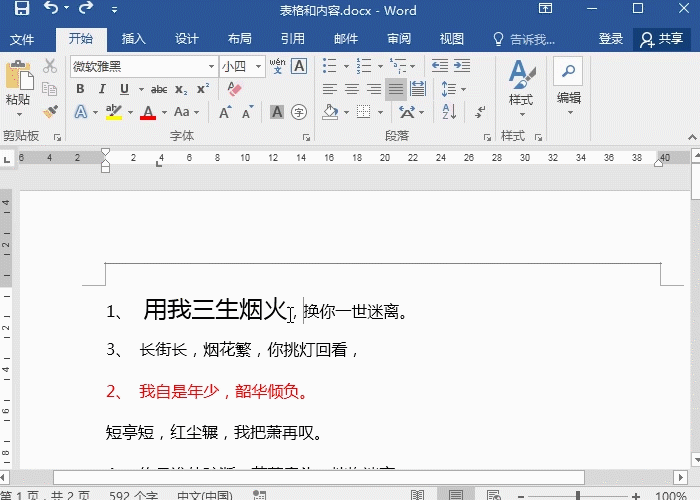Click the Undo arrow icon
The height and width of the screenshot is (500, 700).
[x=52, y=9]
